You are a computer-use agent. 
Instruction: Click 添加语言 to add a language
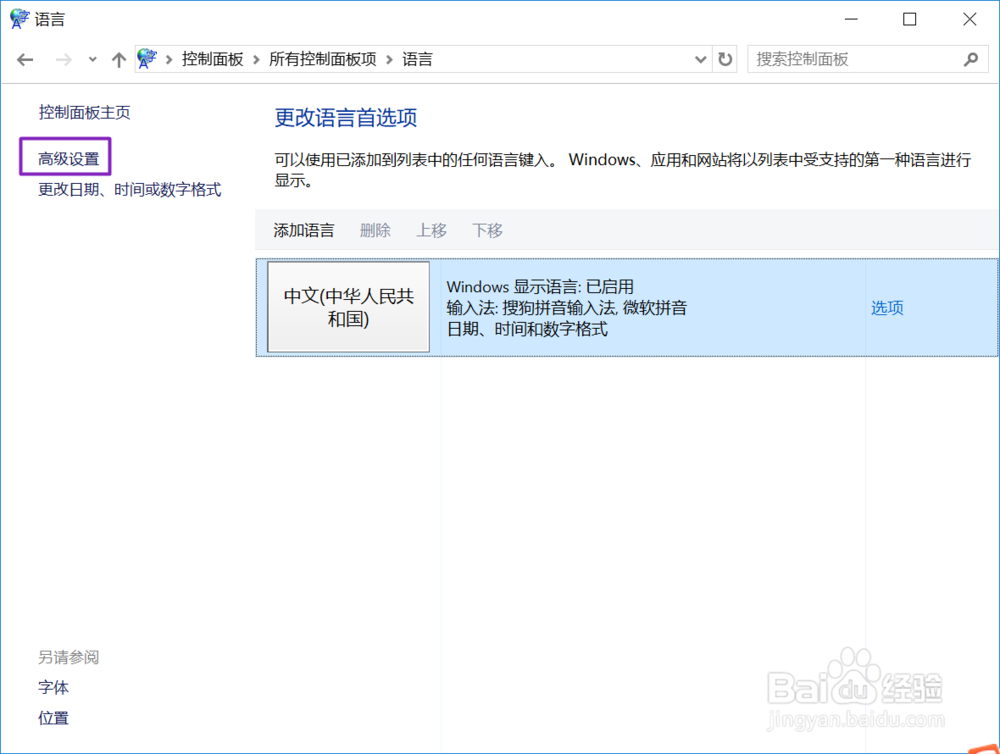[303, 230]
